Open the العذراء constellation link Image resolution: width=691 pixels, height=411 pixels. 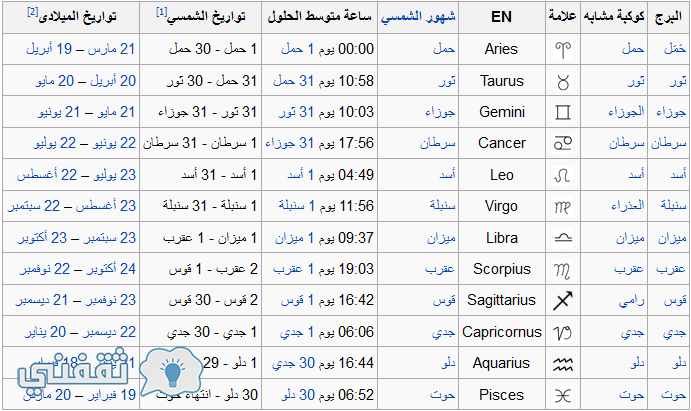(x=628, y=206)
